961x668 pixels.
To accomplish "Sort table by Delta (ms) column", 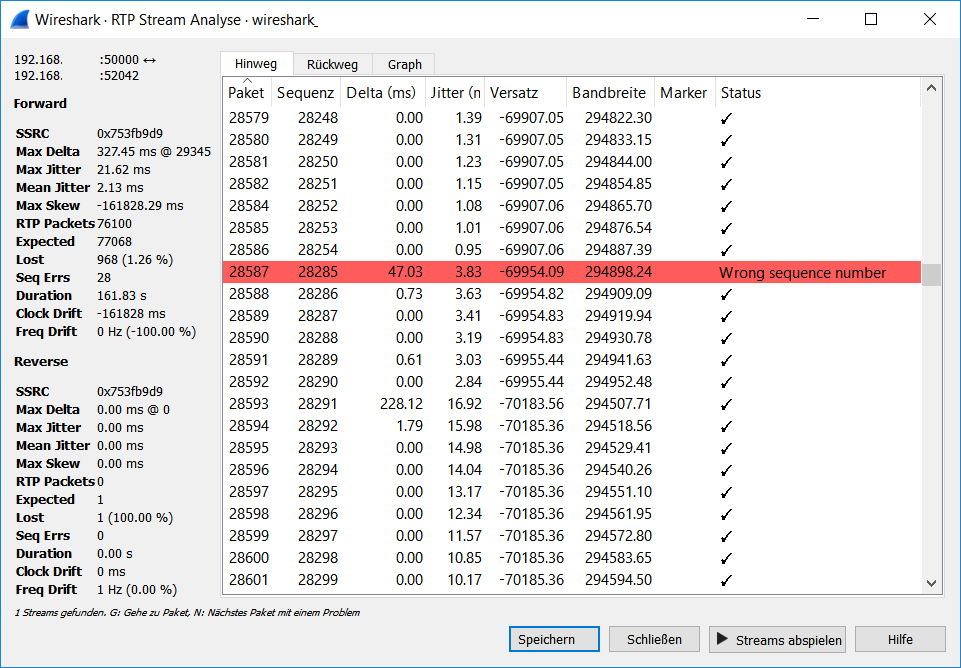I will pos(380,93).
